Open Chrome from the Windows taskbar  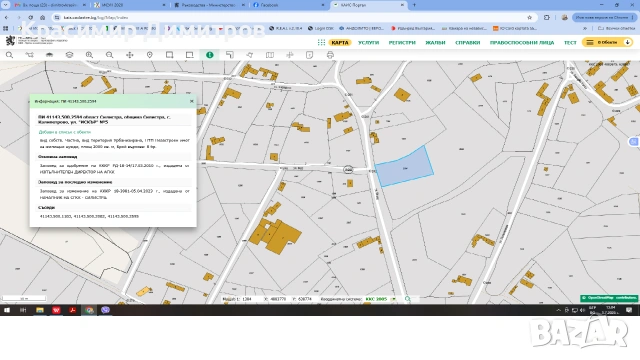(x=89, y=310)
